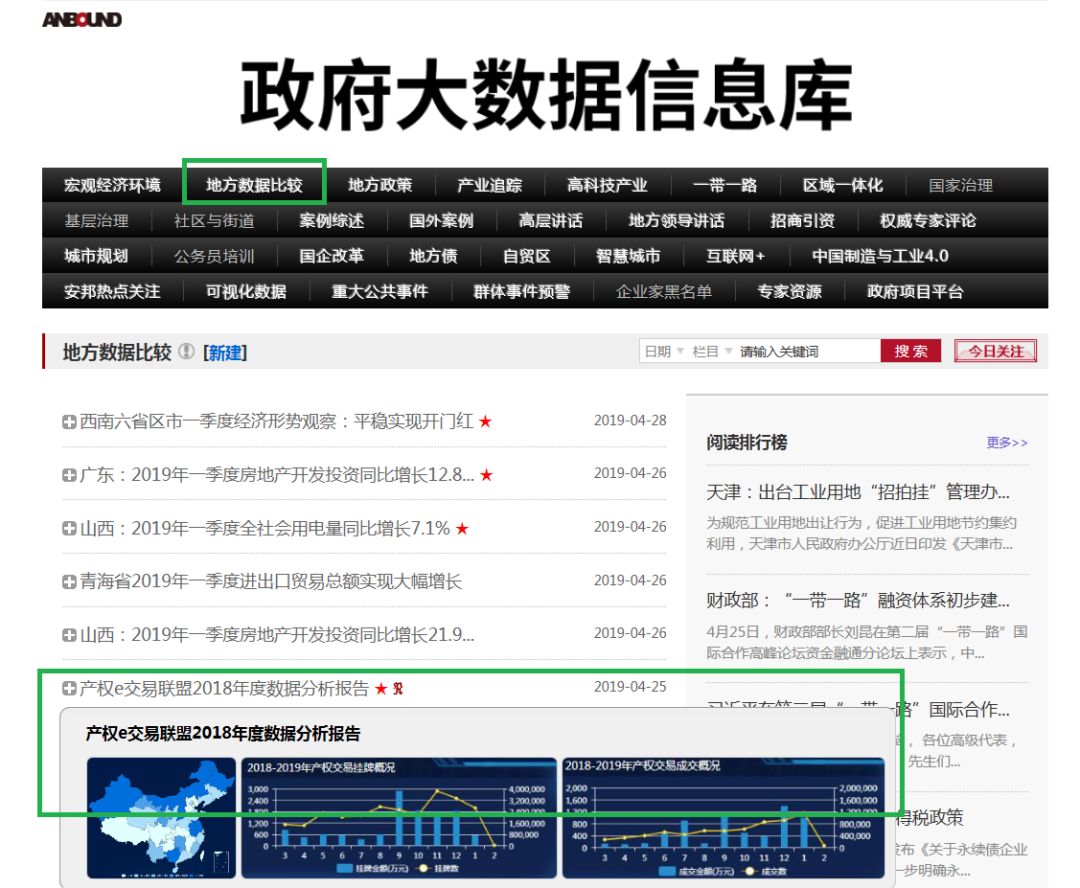Expand plus icon beside 山西 全社会用电量 item
1080x888 pixels.
click(x=69, y=528)
